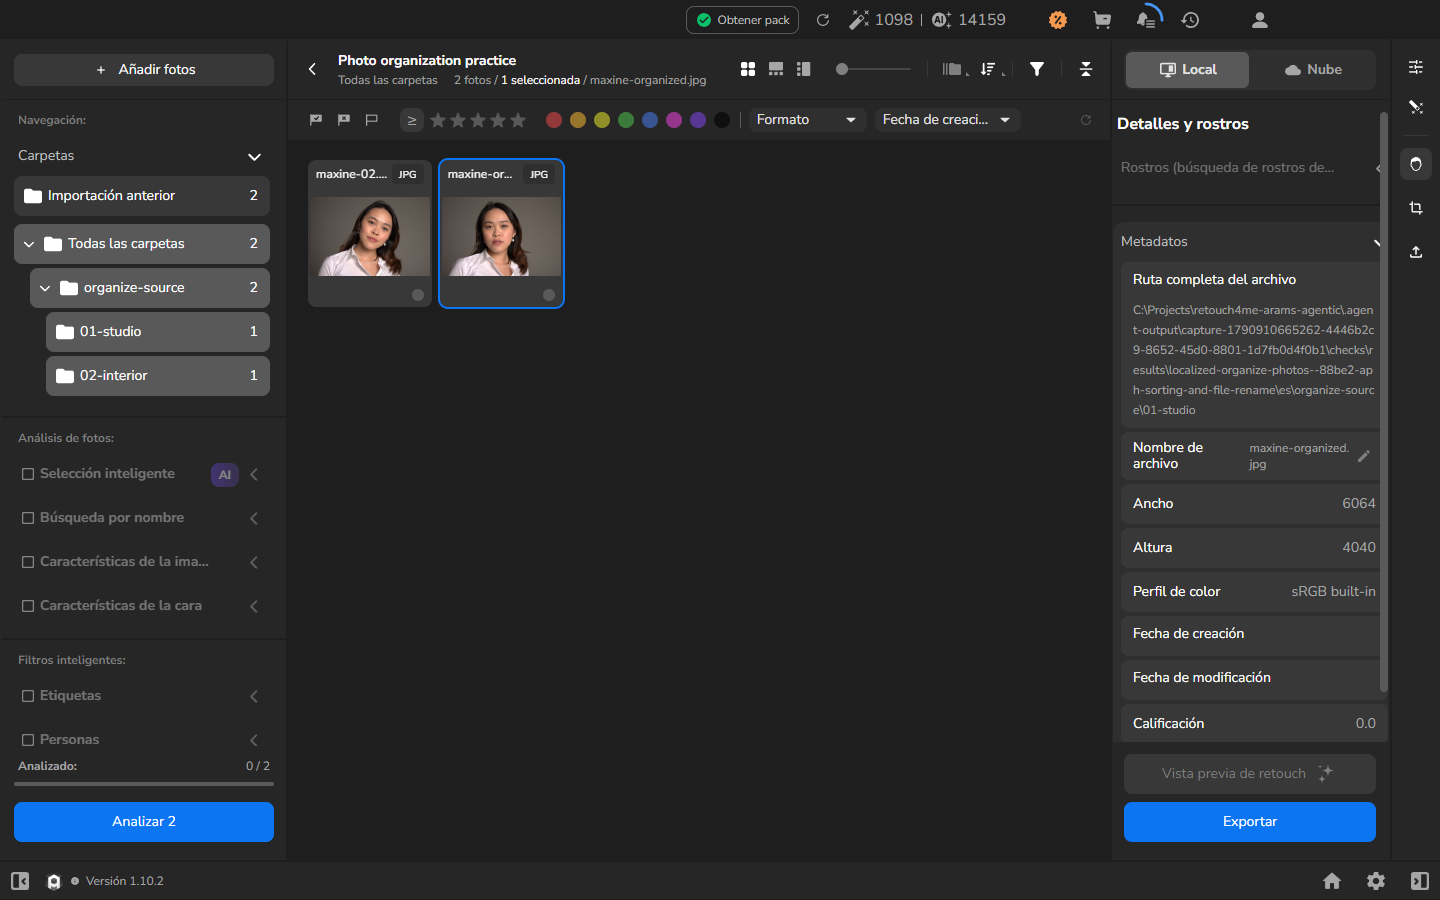The height and width of the screenshot is (900, 1440).
Task: Check Características de la imagen checkbox
Action: tap(28, 562)
